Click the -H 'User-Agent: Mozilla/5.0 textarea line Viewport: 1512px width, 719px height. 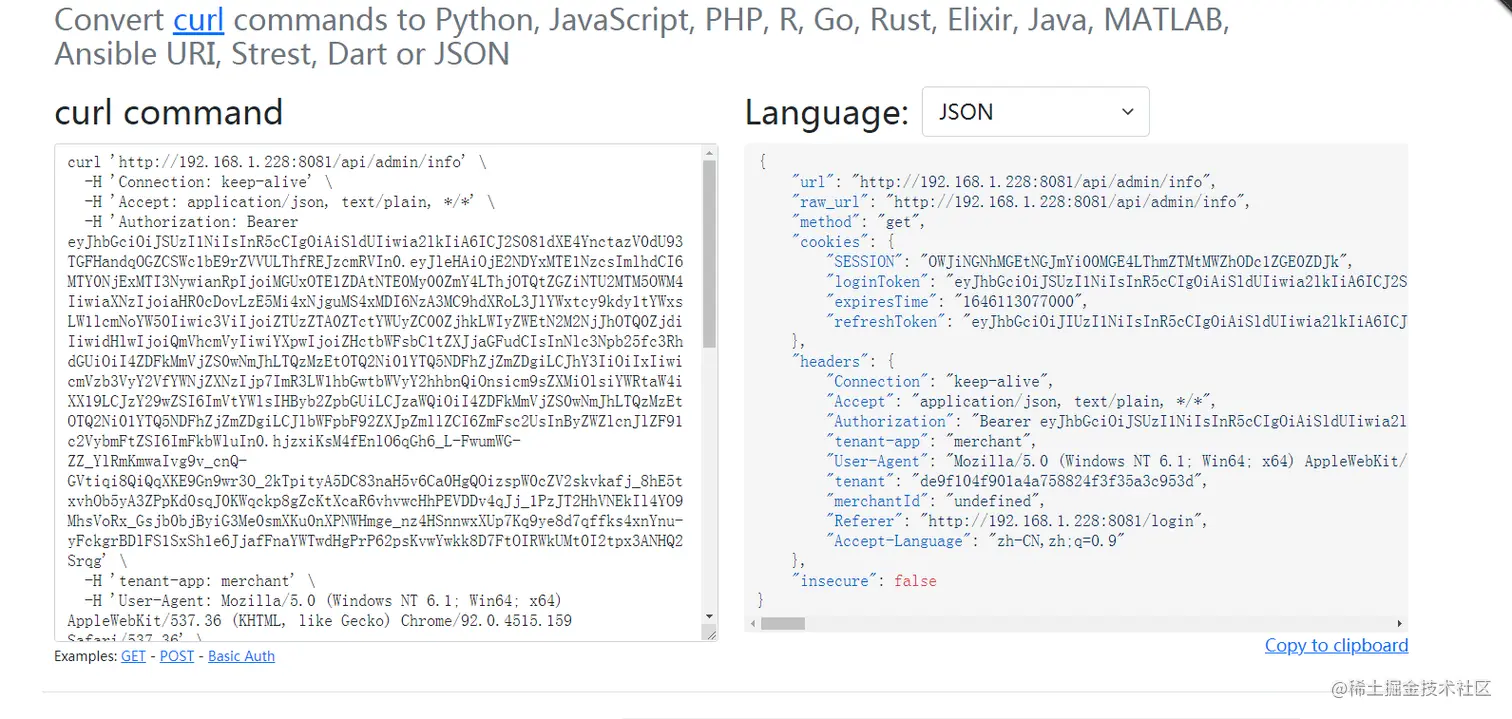(x=323, y=601)
